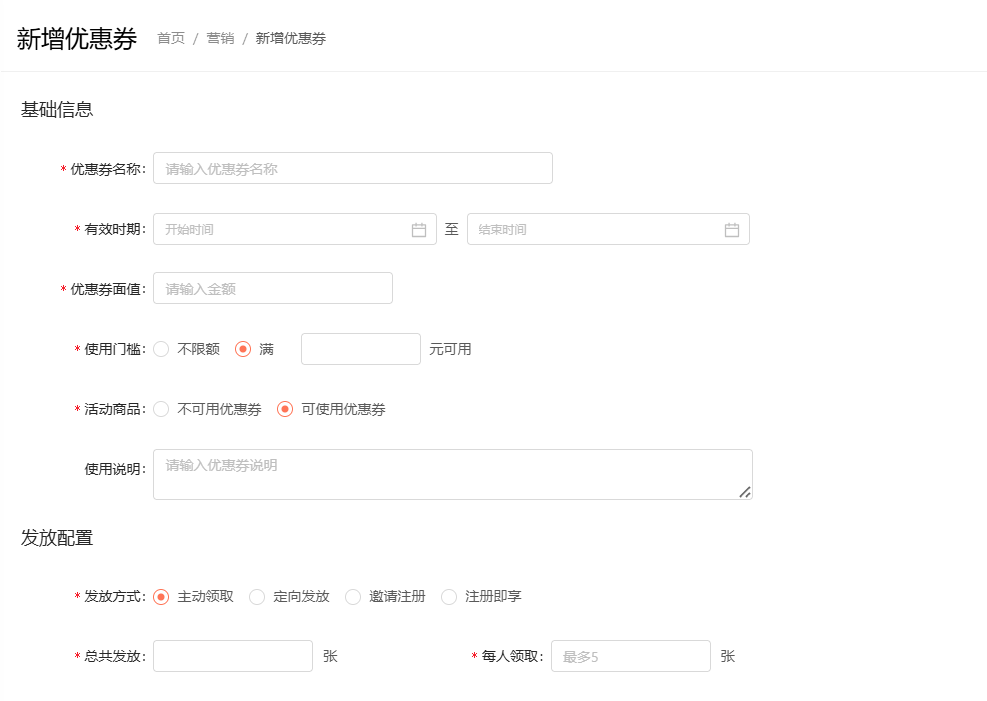This screenshot has width=987, height=701.
Task: Go to 首页 breadcrumb link
Action: pos(171,38)
